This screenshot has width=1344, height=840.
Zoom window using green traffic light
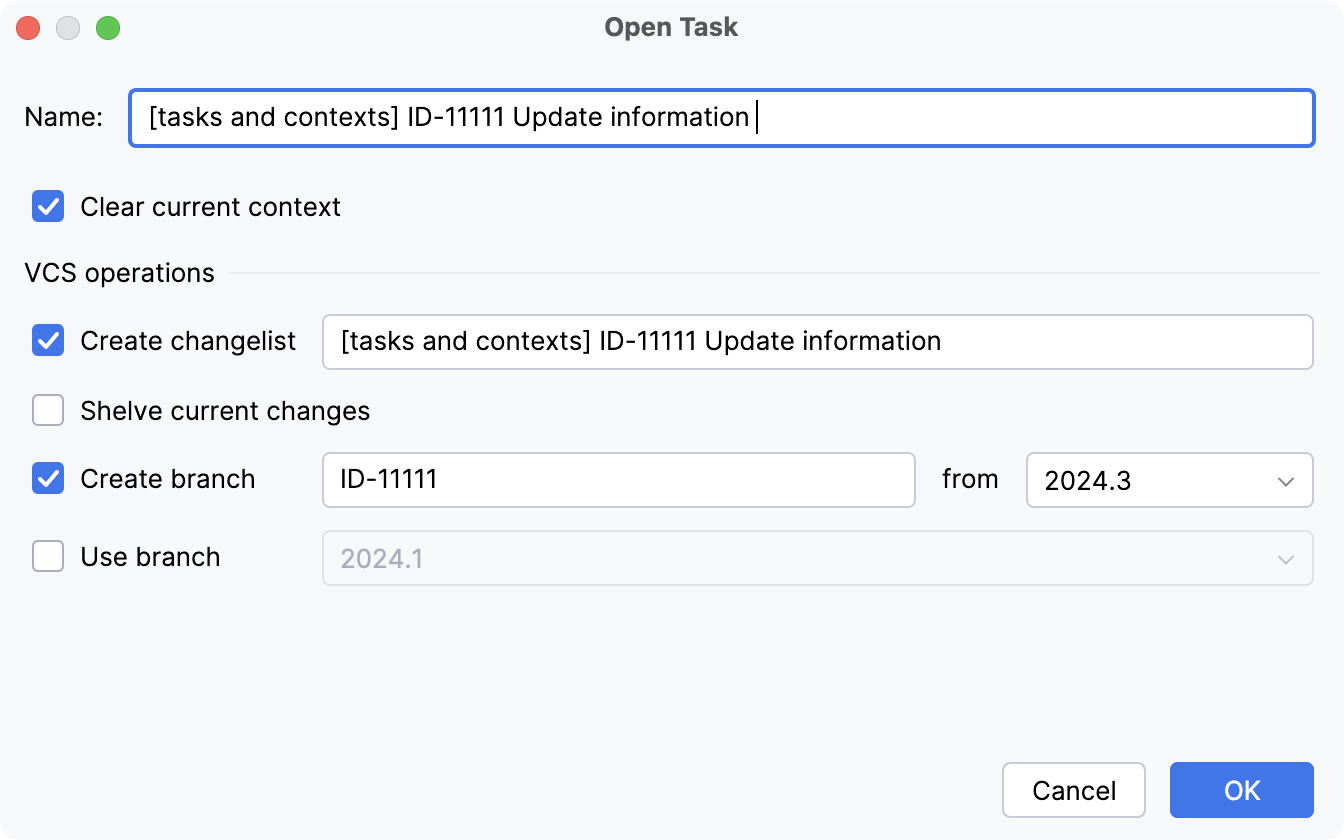point(108,28)
